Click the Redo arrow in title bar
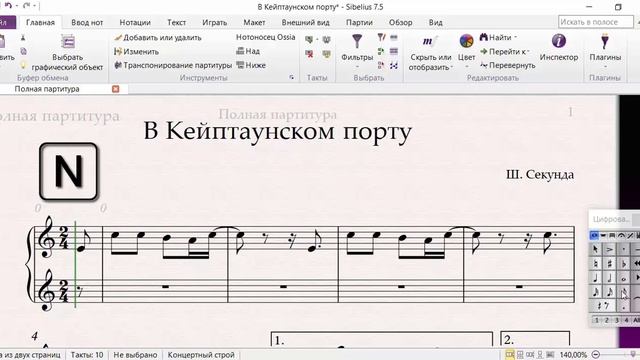This screenshot has width=640, height=360. (x=27, y=5)
